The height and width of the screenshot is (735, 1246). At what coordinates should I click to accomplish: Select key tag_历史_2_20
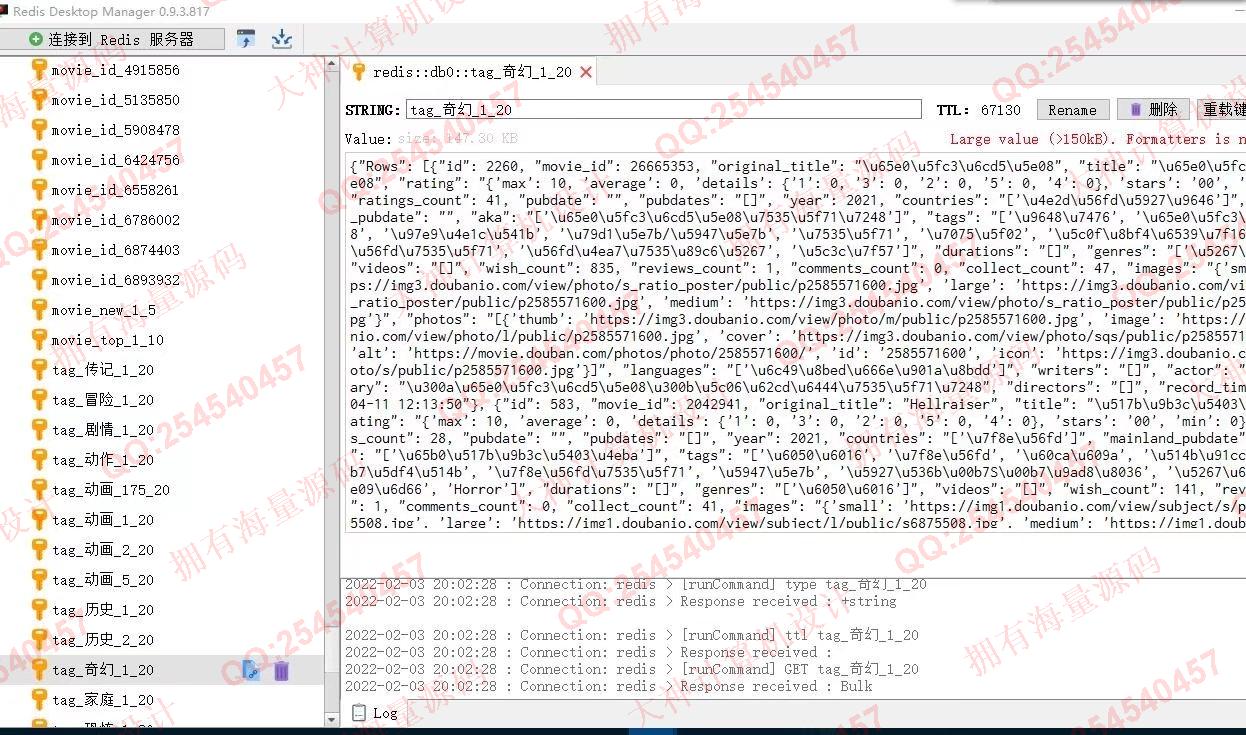click(x=103, y=640)
